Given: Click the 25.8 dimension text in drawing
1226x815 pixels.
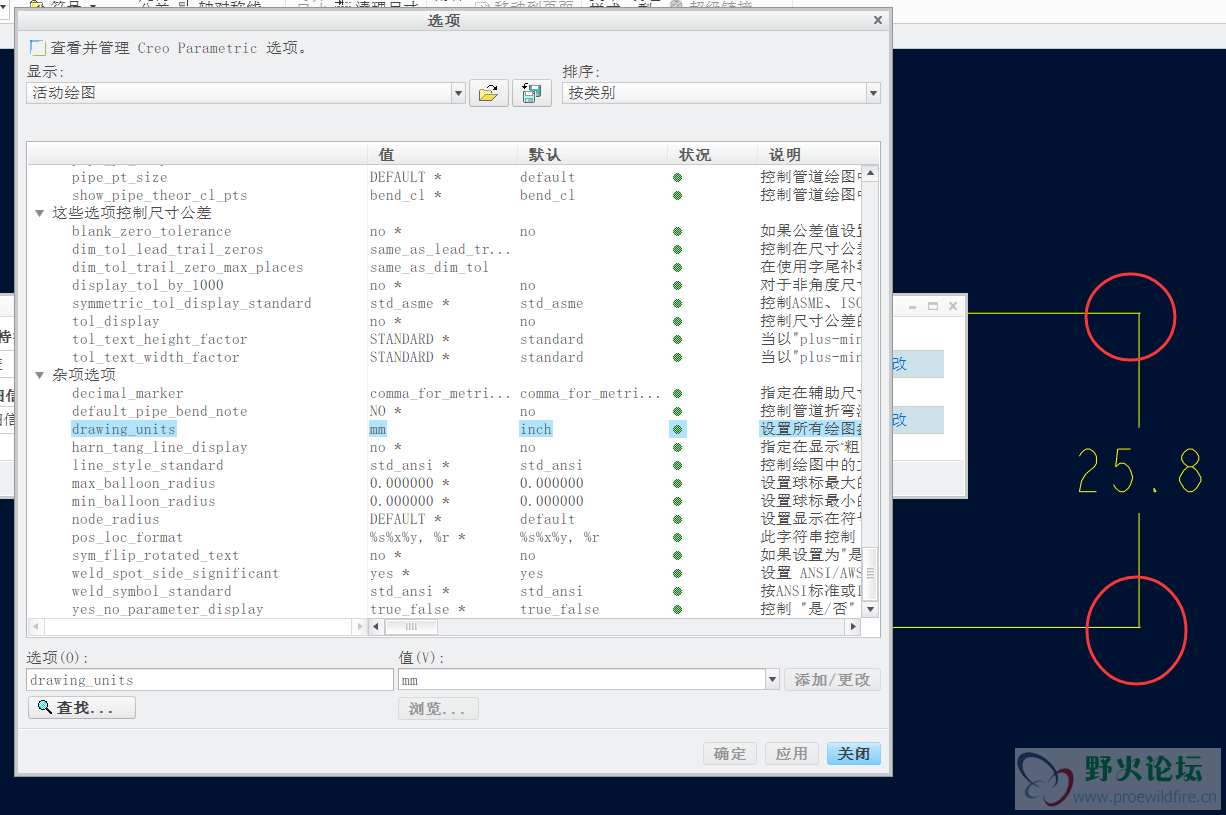Looking at the screenshot, I should pos(1140,471).
